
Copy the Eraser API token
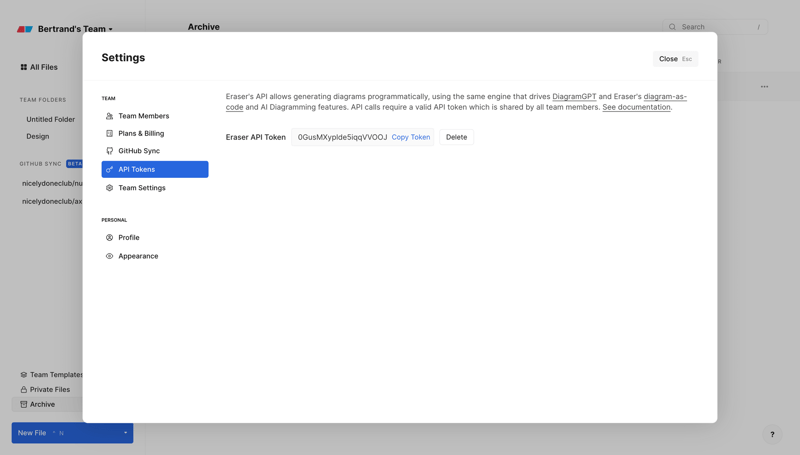pos(411,137)
